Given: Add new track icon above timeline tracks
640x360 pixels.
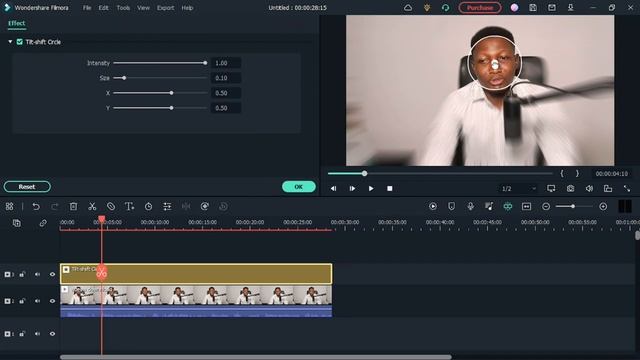Looking at the screenshot, I should coord(16,223).
